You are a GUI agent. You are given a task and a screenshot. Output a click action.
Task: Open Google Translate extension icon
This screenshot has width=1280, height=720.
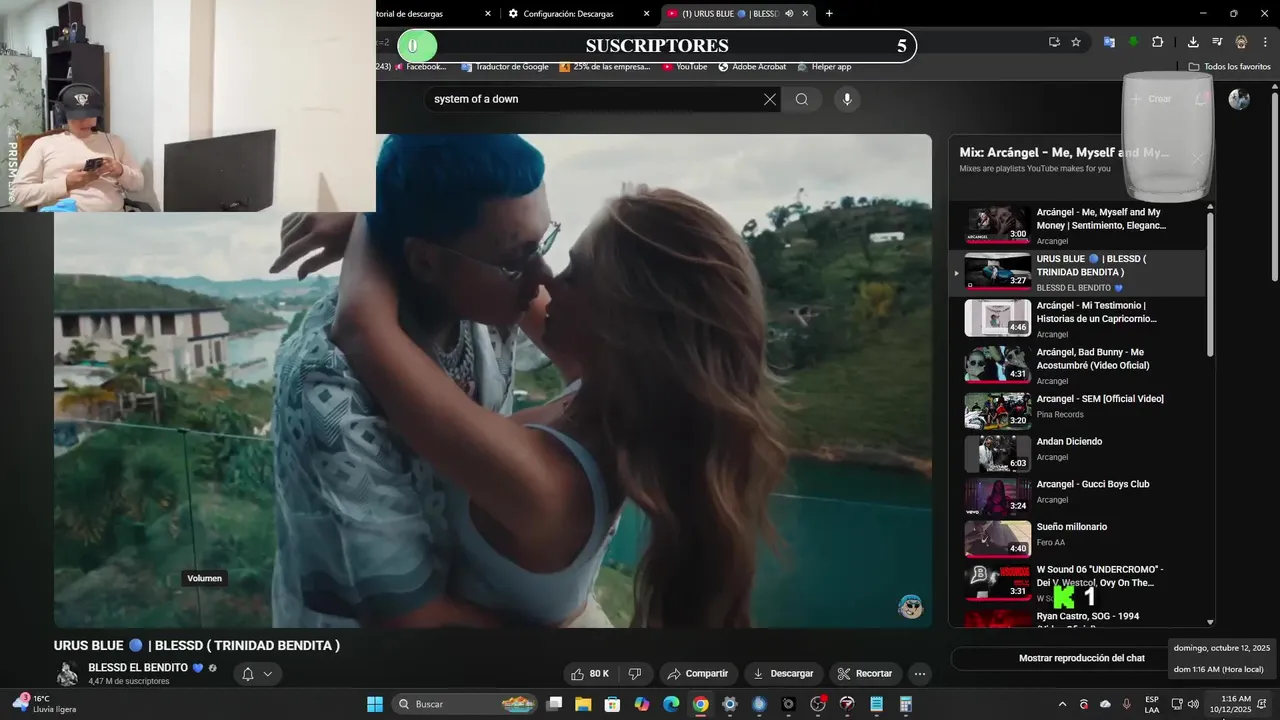click(x=1109, y=42)
